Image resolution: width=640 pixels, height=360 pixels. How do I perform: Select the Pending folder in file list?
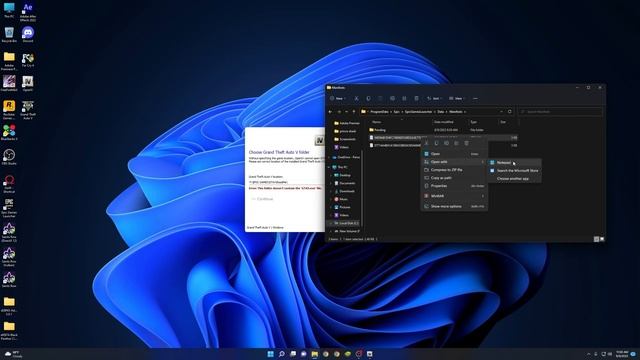380,130
